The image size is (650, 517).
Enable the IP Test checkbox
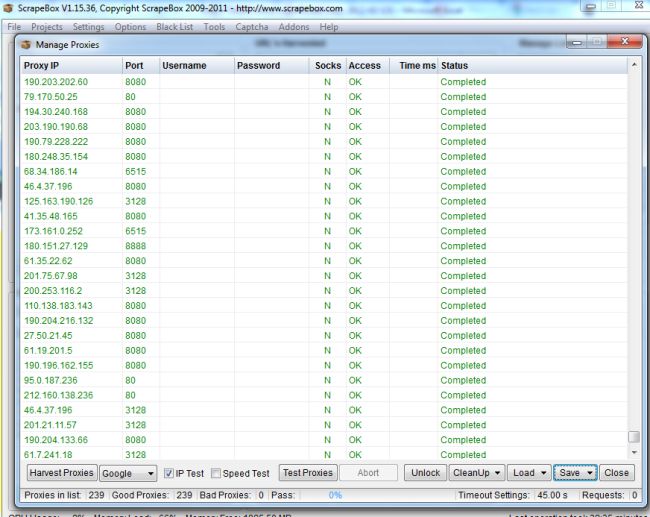click(169, 473)
